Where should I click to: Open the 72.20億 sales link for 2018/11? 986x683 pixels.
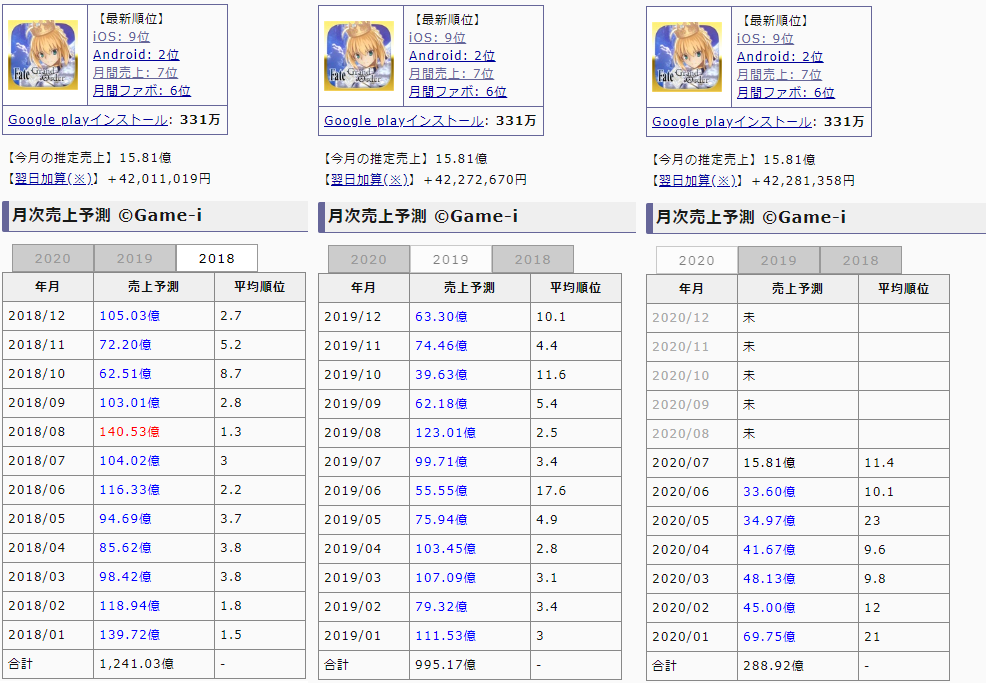click(x=125, y=345)
